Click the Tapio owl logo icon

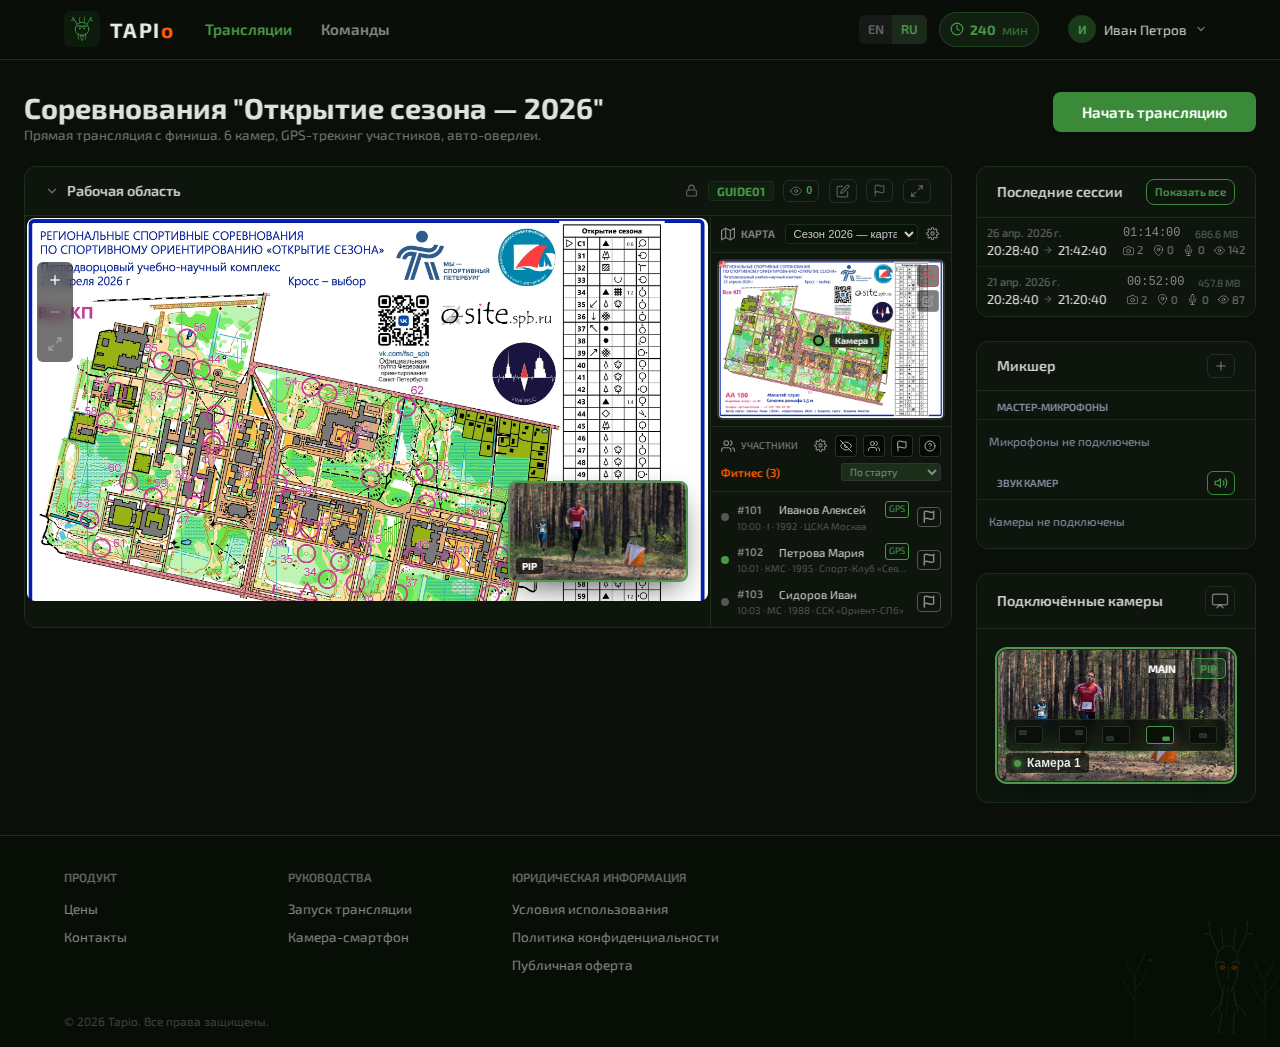coord(82,30)
